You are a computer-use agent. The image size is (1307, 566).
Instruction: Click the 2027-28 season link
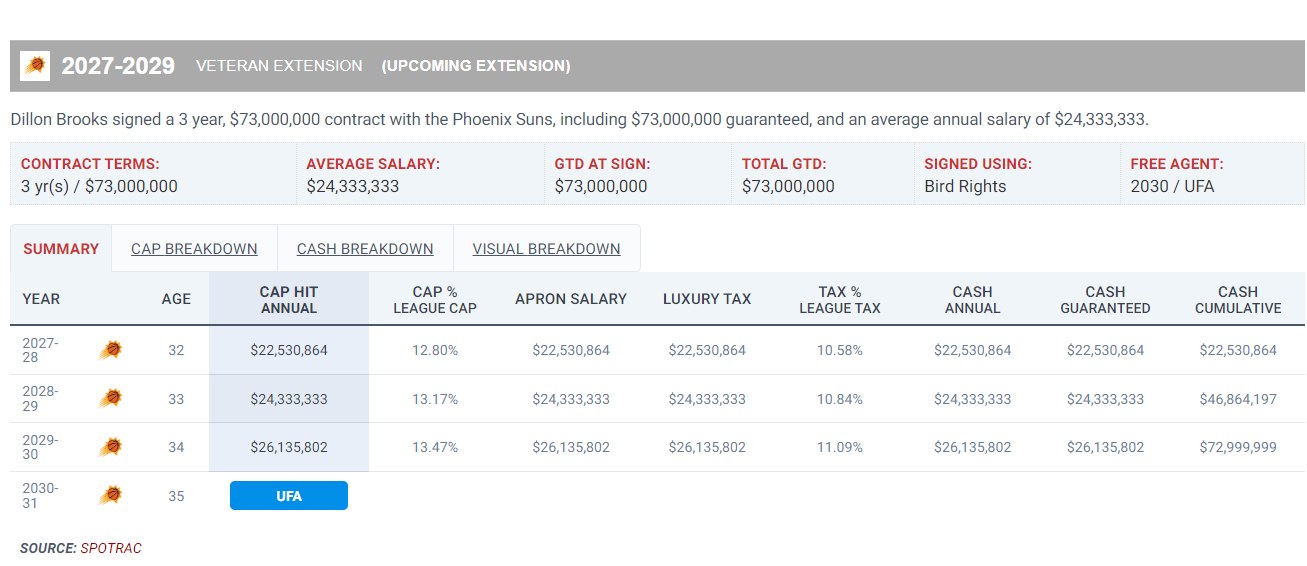tap(40, 350)
